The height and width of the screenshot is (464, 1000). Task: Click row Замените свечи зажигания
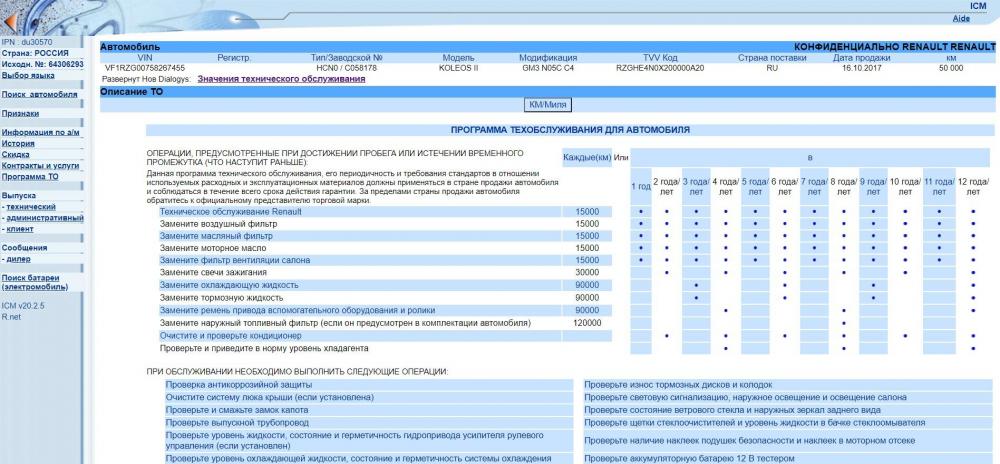click(x=360, y=272)
